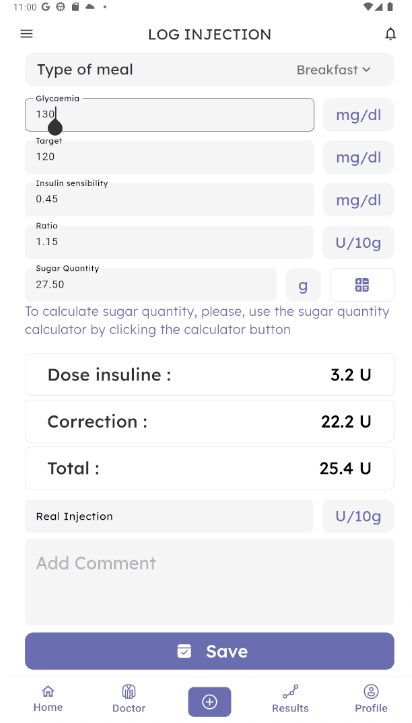Open the hamburger navigation menu
This screenshot has width=412, height=723.
[x=26, y=34]
